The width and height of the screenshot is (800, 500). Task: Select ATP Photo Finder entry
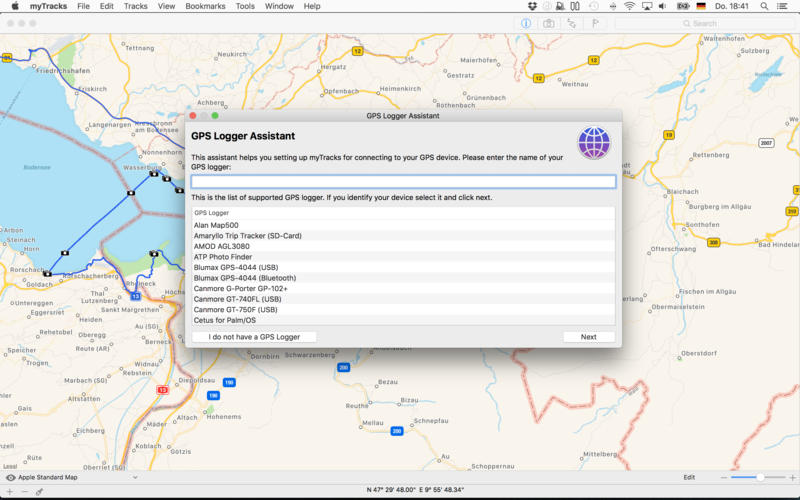click(x=403, y=257)
